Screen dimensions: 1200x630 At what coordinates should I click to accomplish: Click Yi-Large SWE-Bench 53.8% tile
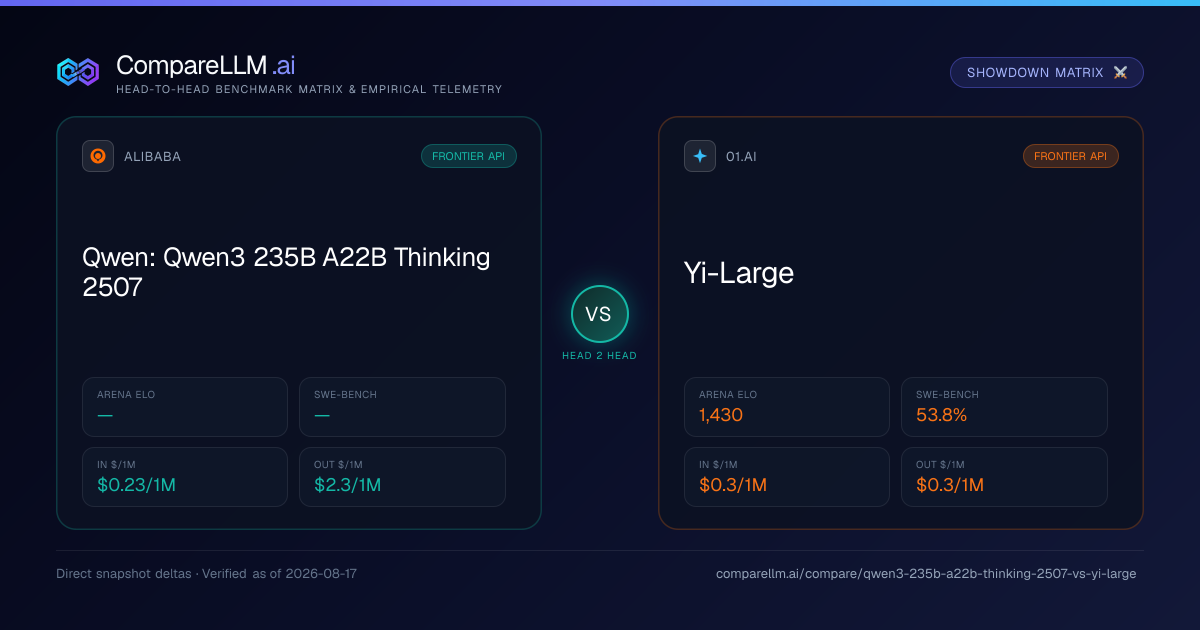pyautogui.click(x=1004, y=407)
